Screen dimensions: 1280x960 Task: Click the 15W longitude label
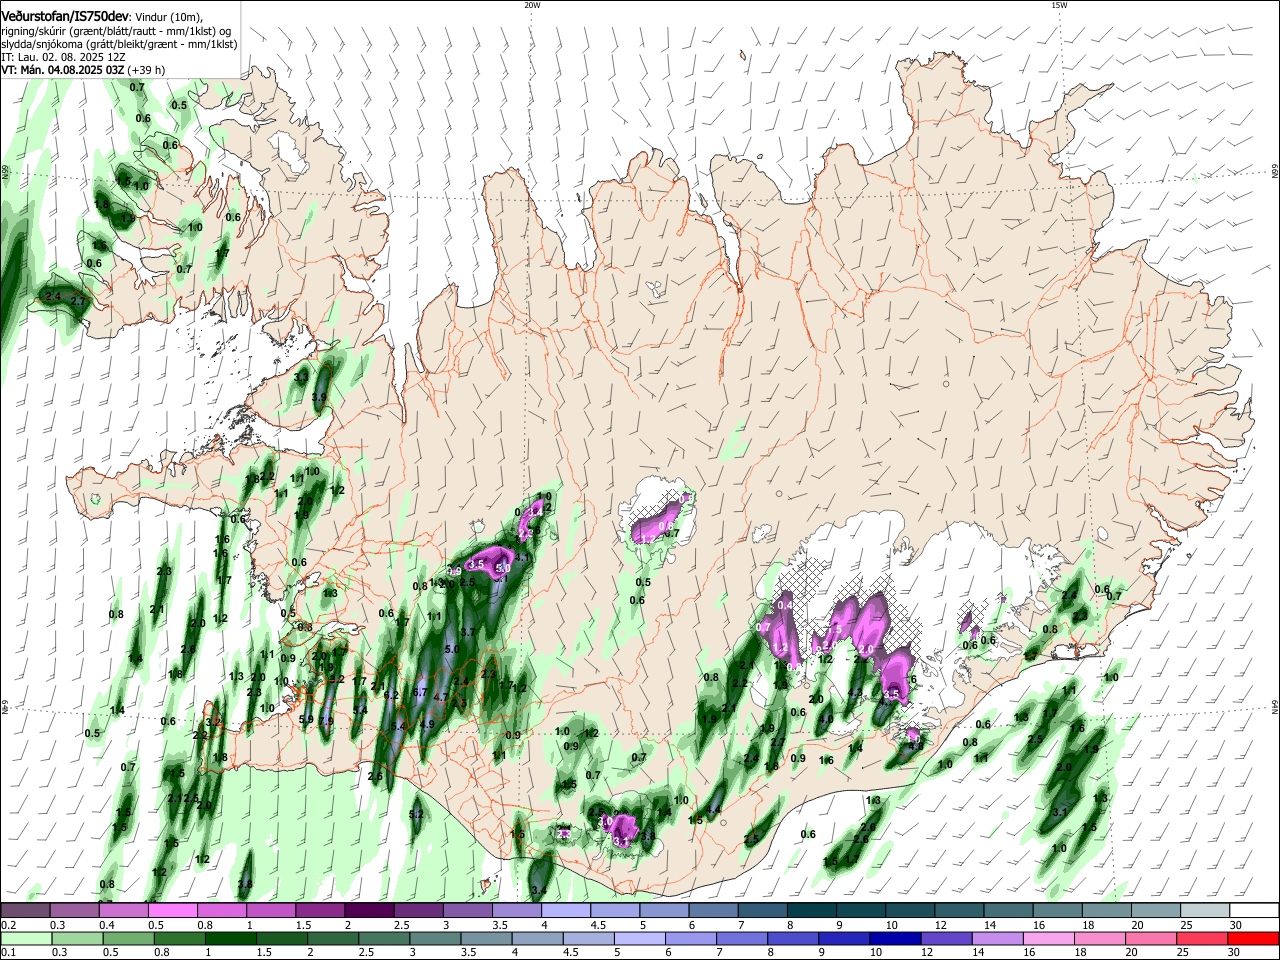pos(1059,5)
